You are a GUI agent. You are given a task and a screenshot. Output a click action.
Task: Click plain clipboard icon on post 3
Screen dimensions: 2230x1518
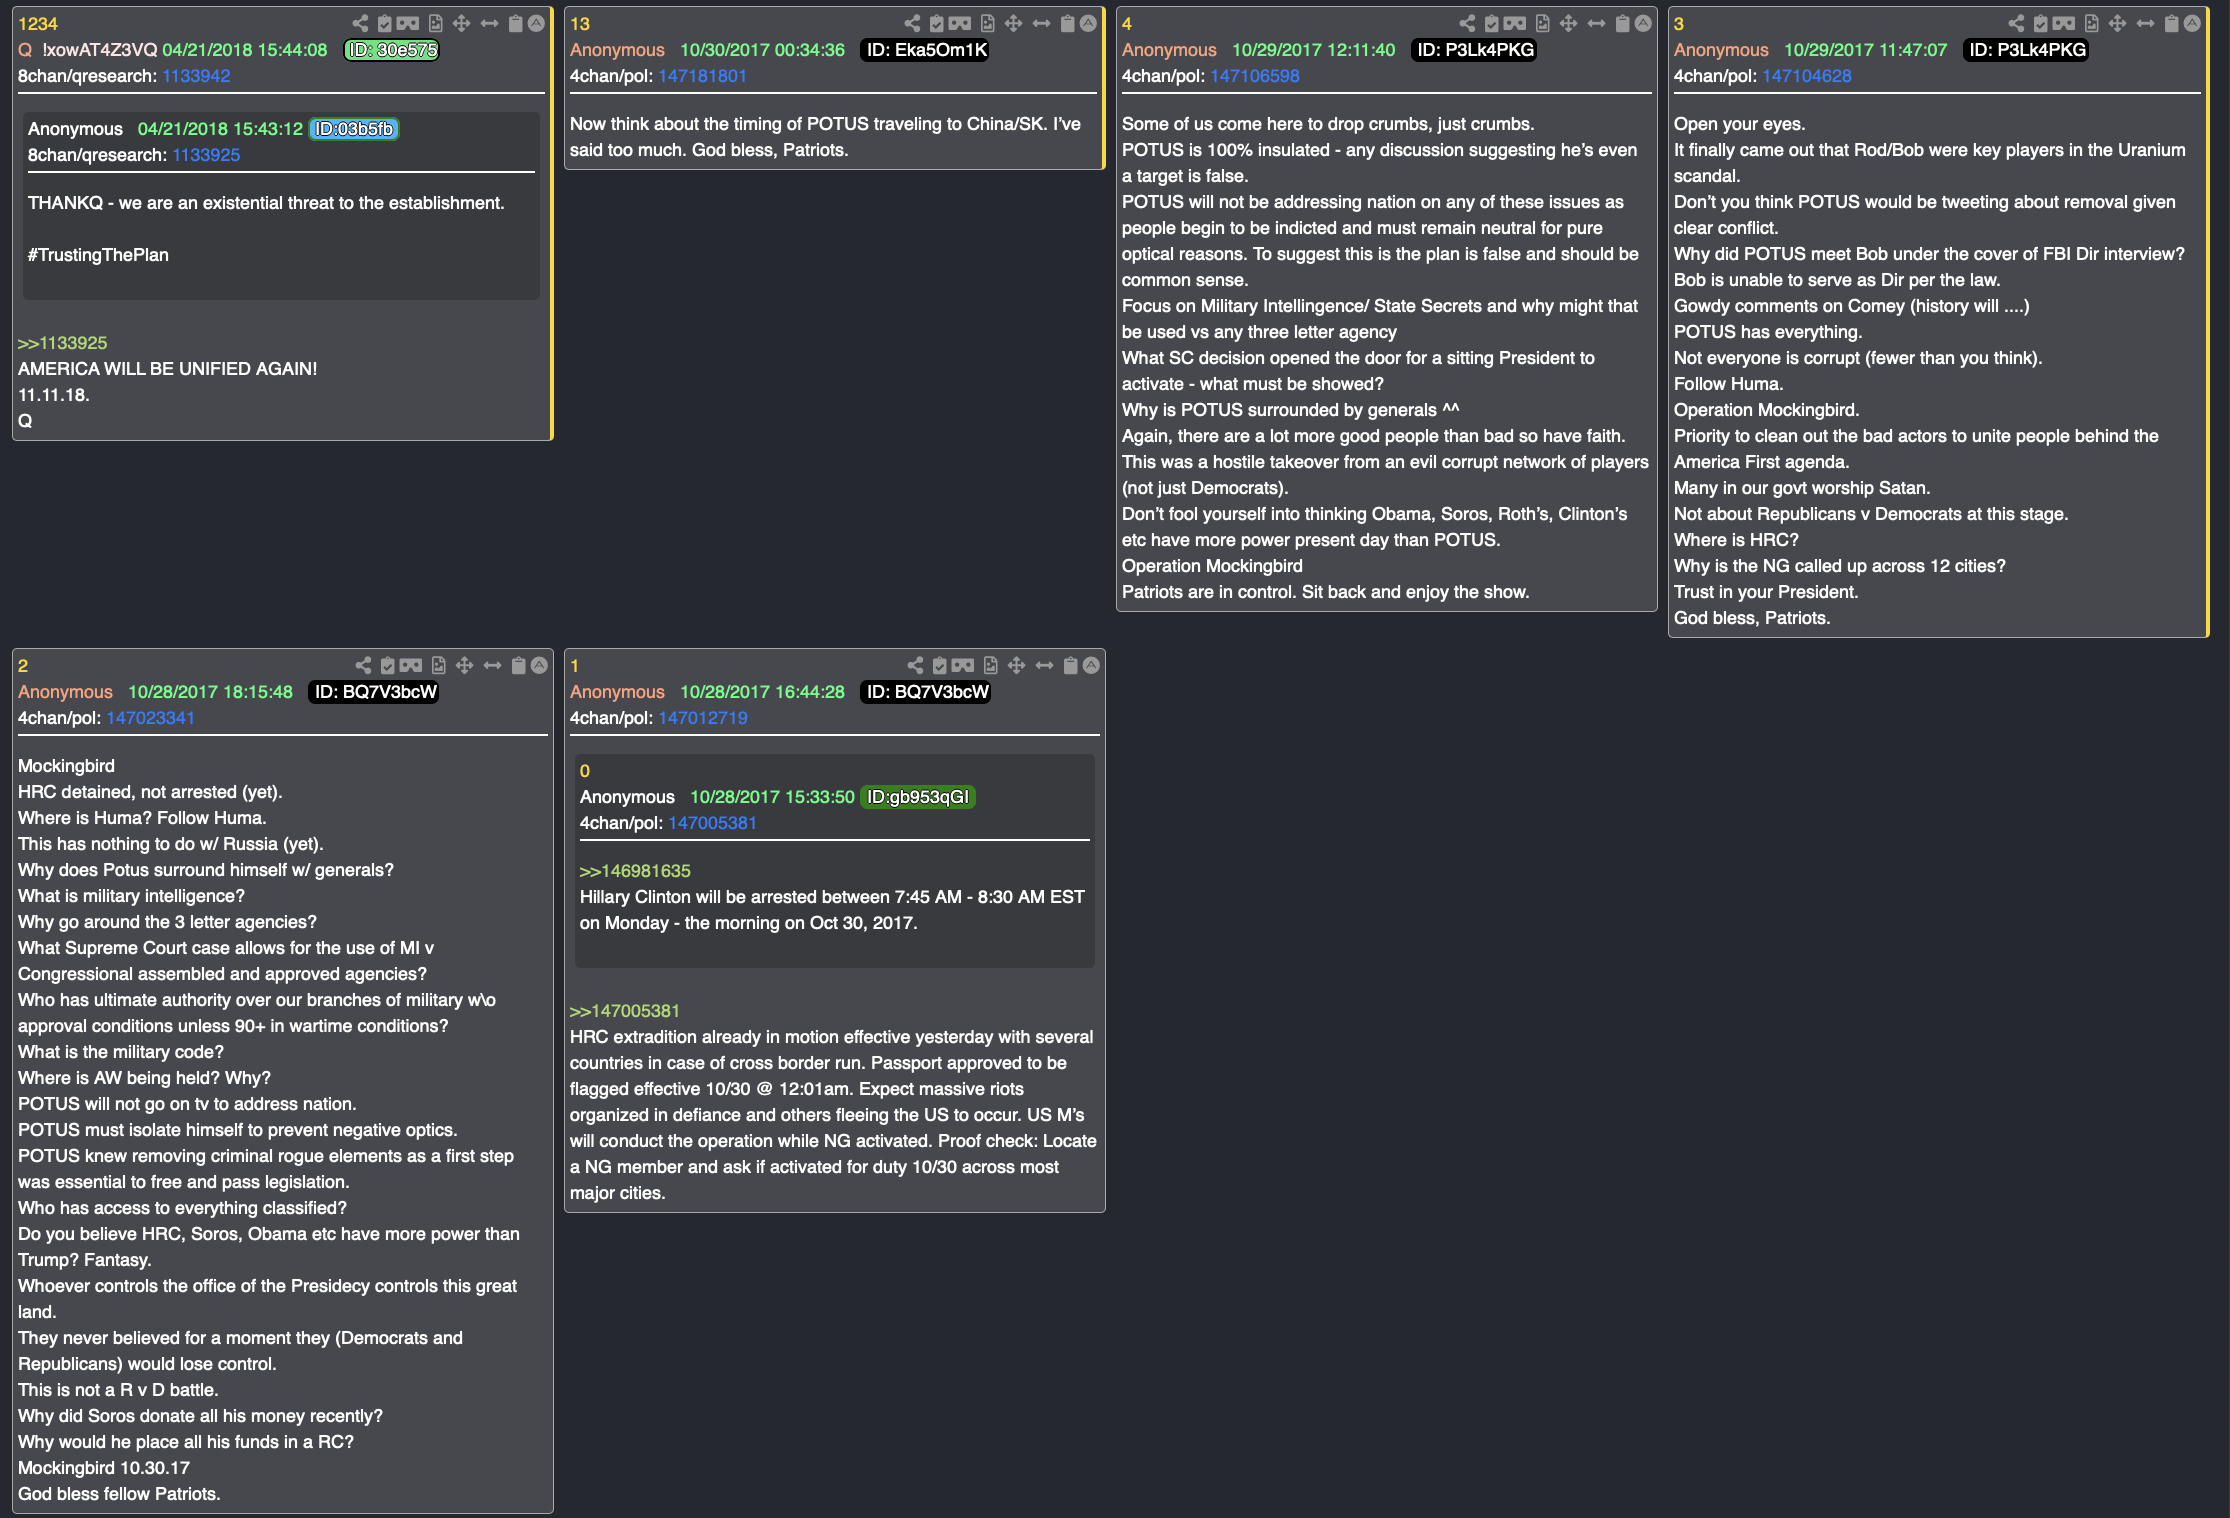point(2171,23)
